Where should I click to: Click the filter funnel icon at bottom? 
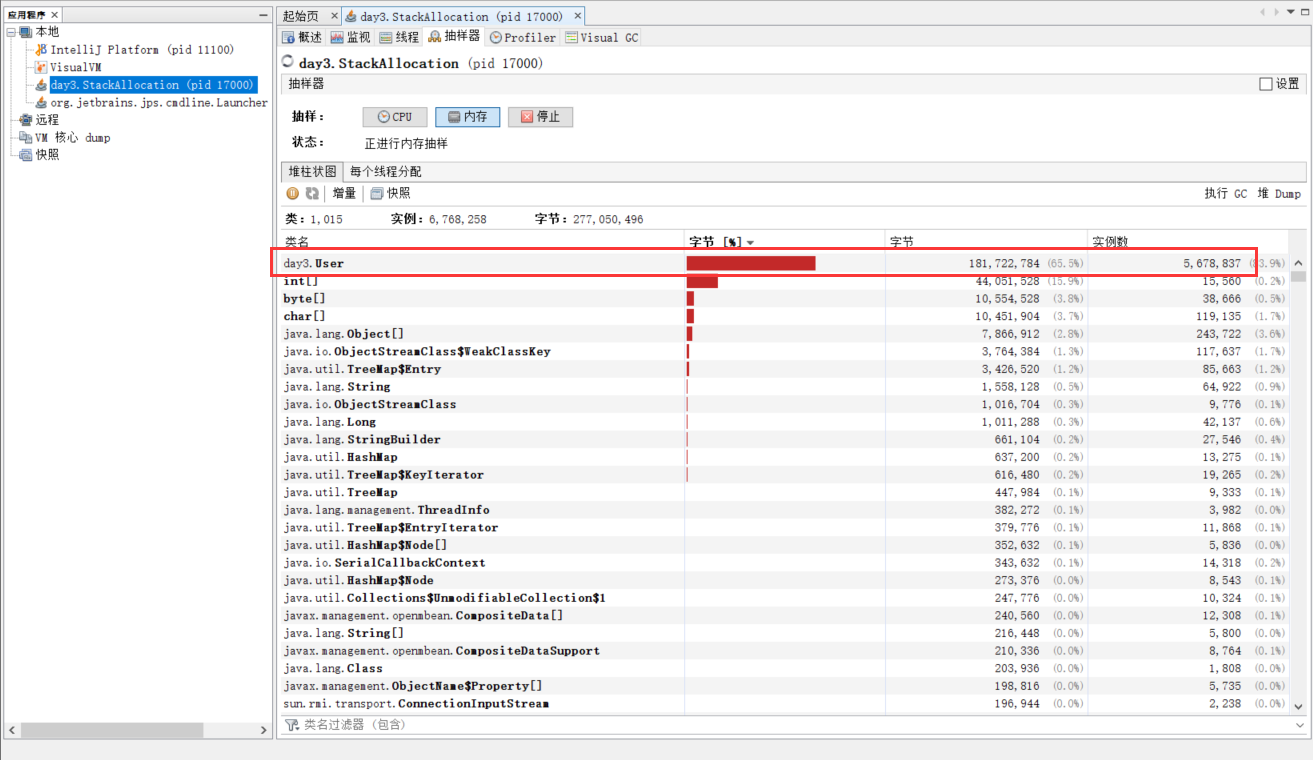point(292,724)
